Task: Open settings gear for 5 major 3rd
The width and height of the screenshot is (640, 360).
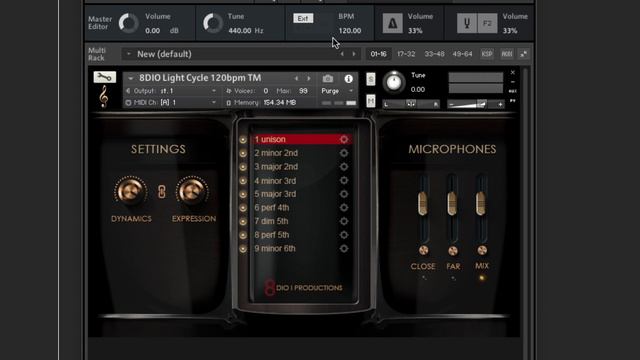Action: (344, 194)
